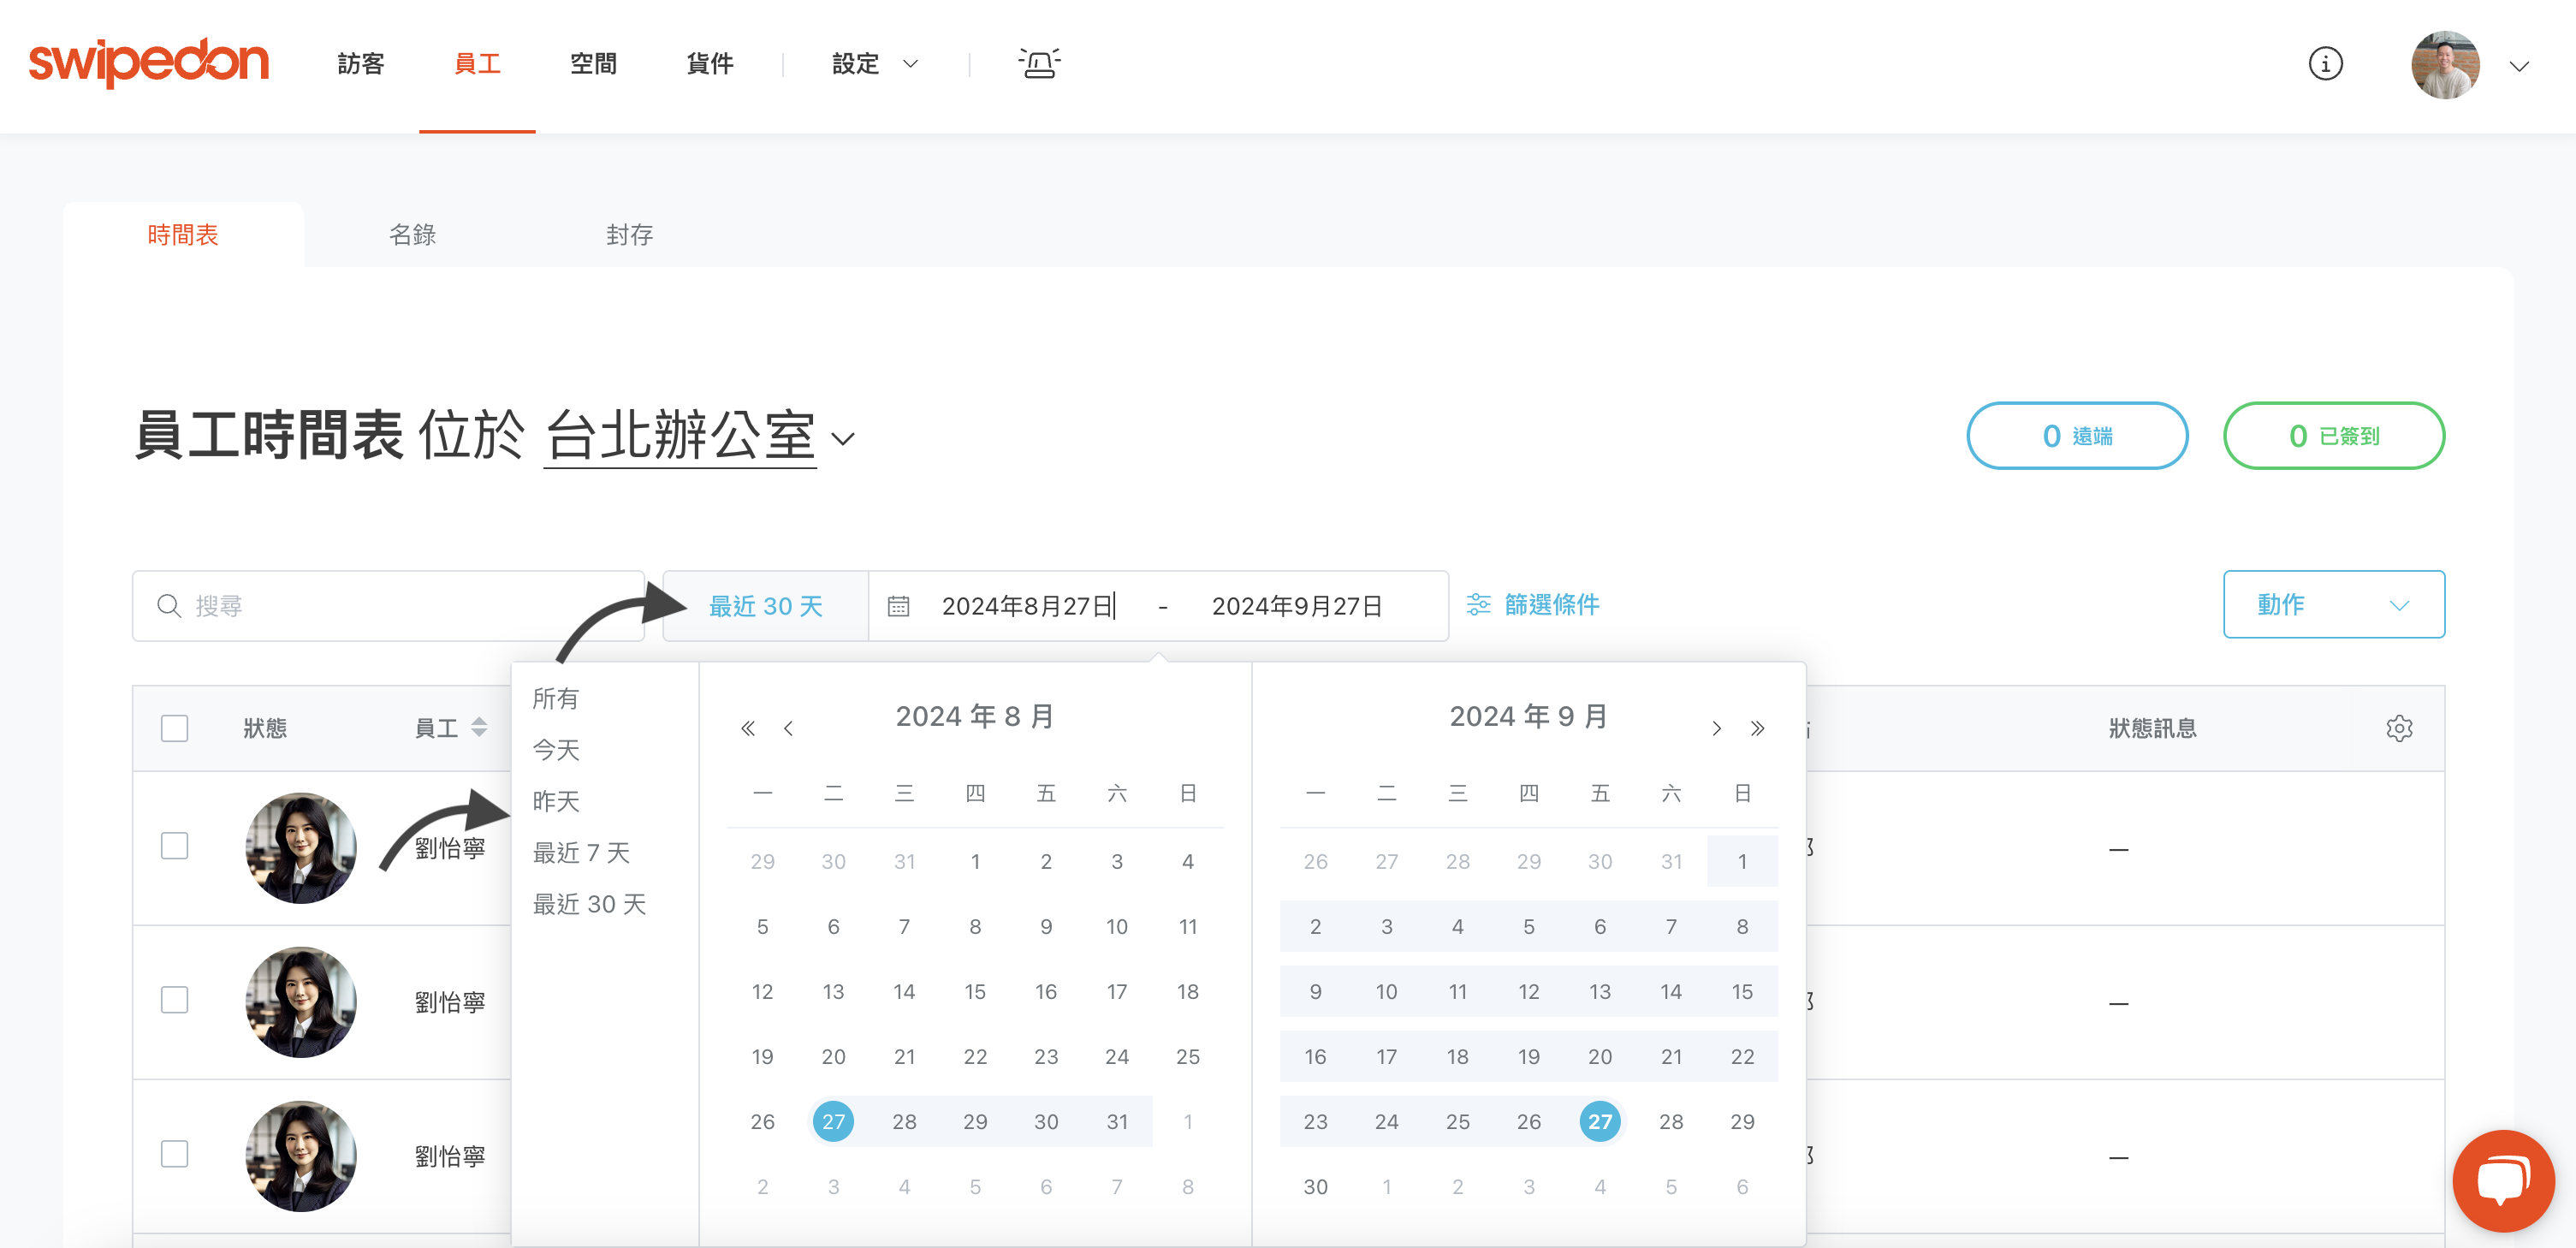Click the 0 已簽到 signed-in counter button
The height and width of the screenshot is (1248, 2576).
coord(2334,436)
